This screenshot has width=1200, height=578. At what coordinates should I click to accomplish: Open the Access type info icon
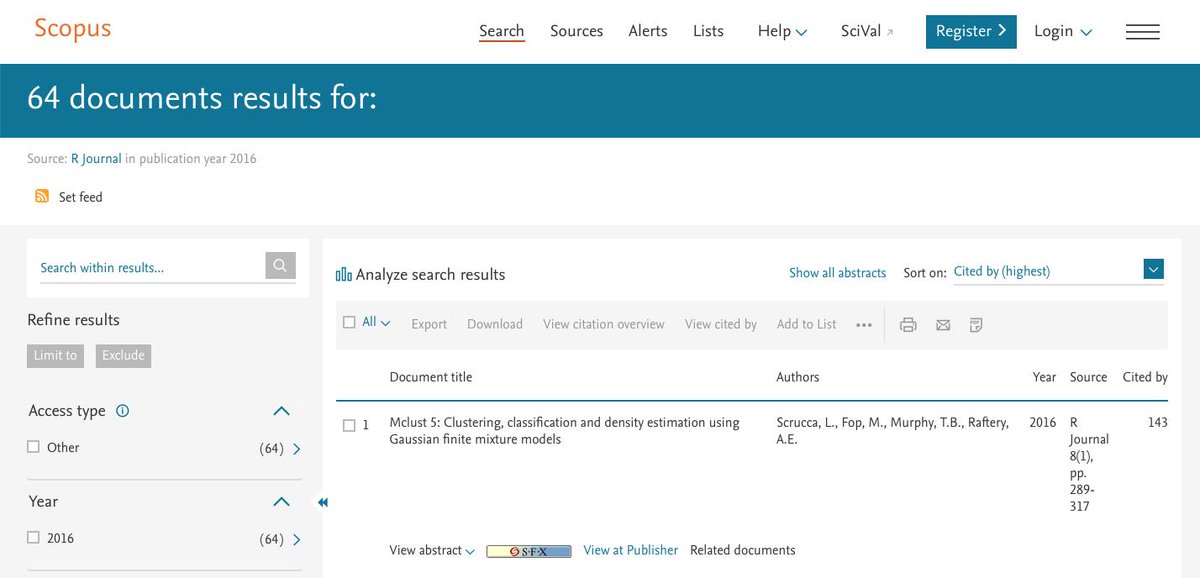[124, 410]
